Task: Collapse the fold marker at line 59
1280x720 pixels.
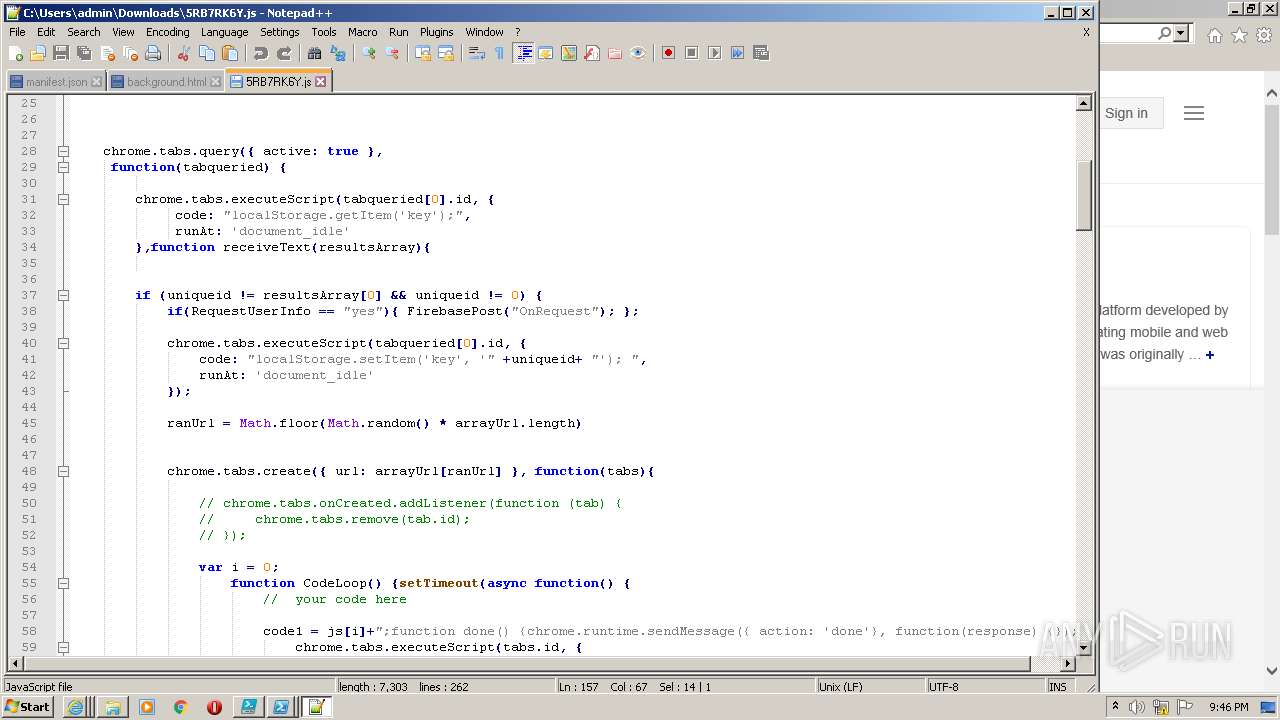Action: 63,647
